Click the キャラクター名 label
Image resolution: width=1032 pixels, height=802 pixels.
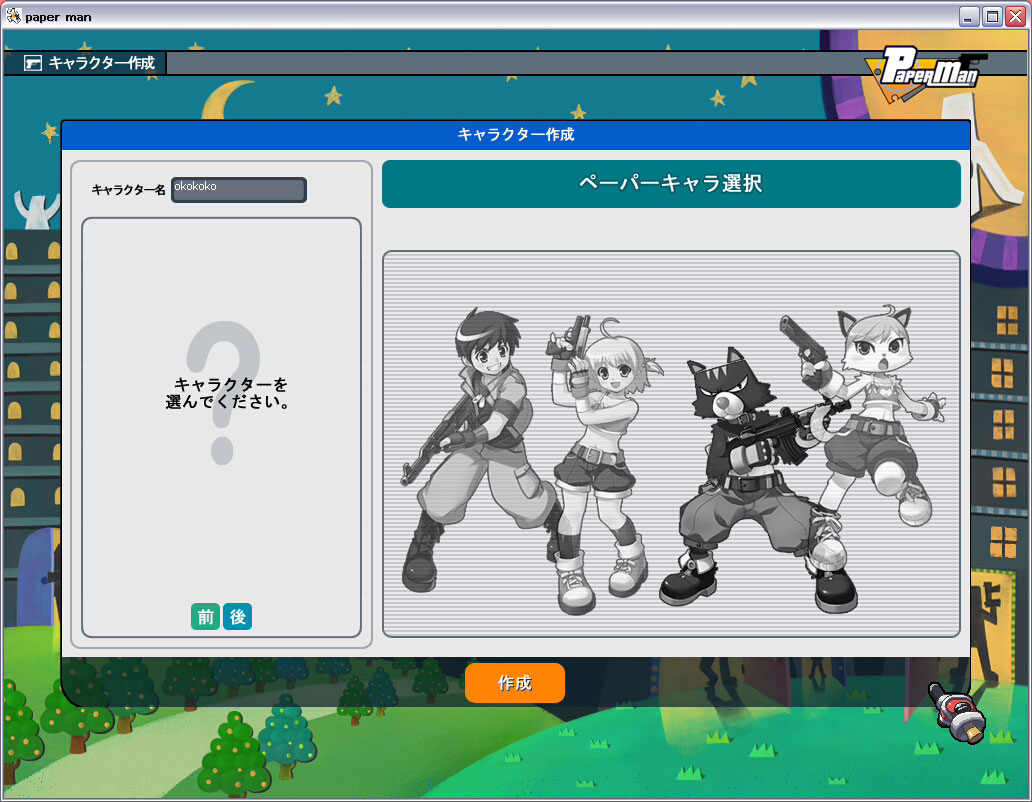(x=128, y=190)
